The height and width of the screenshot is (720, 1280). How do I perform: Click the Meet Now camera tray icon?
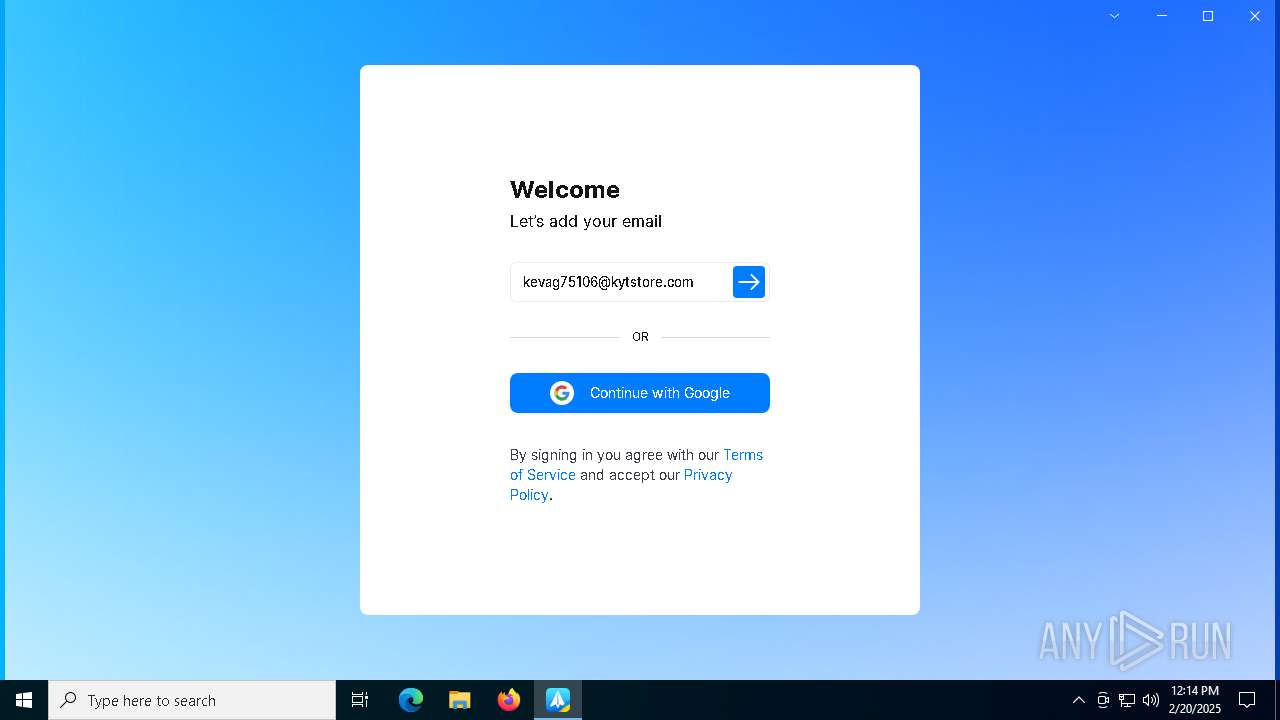pyautogui.click(x=1103, y=700)
